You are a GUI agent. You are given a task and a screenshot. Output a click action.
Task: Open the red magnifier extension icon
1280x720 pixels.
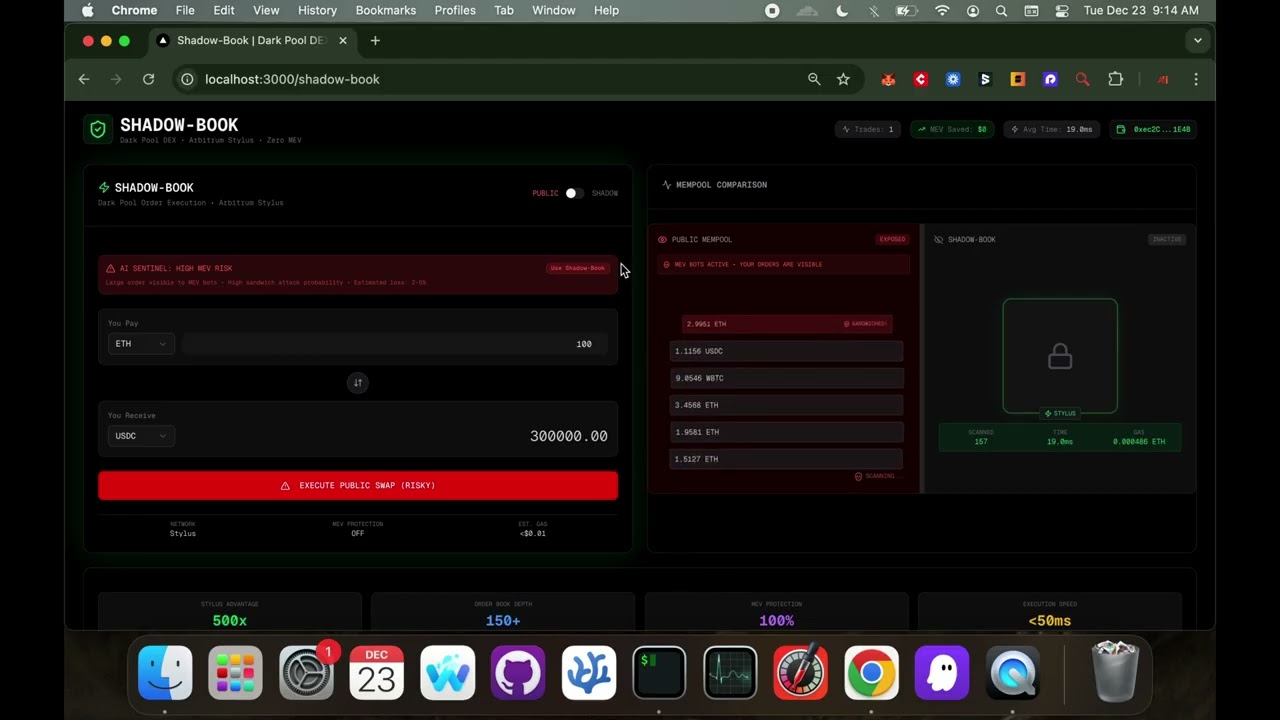(x=1082, y=79)
